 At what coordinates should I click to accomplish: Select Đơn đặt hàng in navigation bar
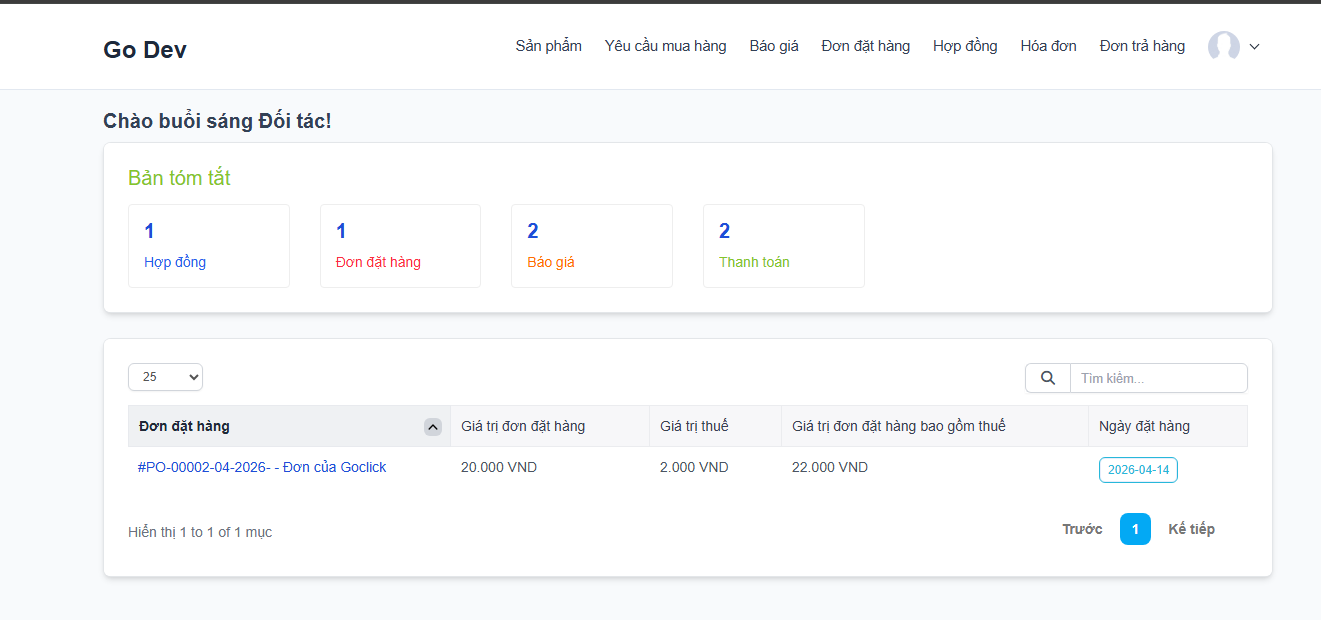pos(865,46)
